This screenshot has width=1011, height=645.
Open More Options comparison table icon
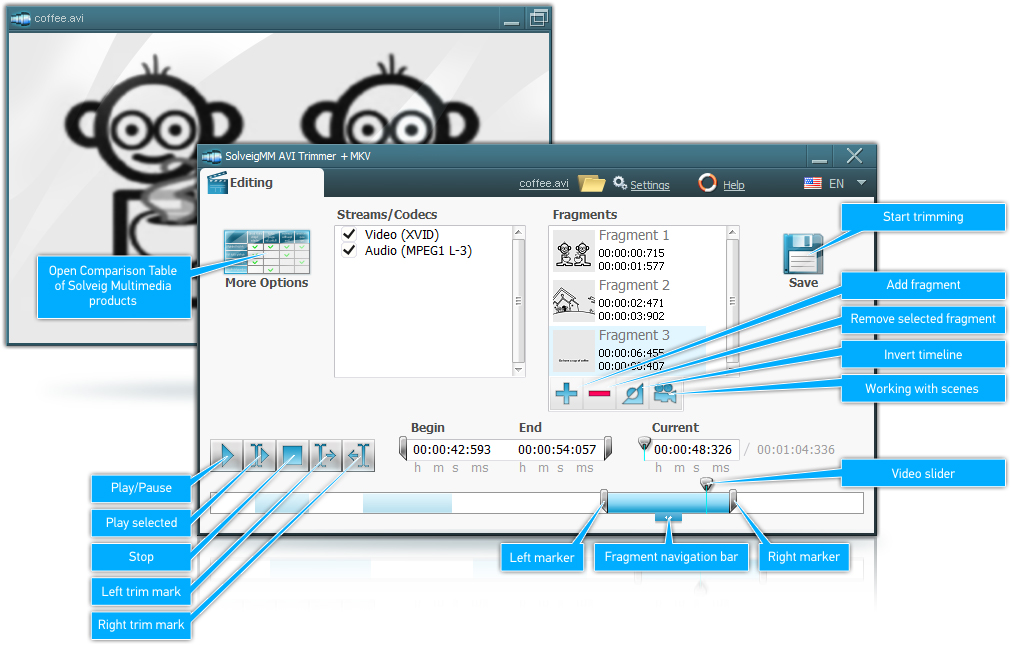(266, 252)
